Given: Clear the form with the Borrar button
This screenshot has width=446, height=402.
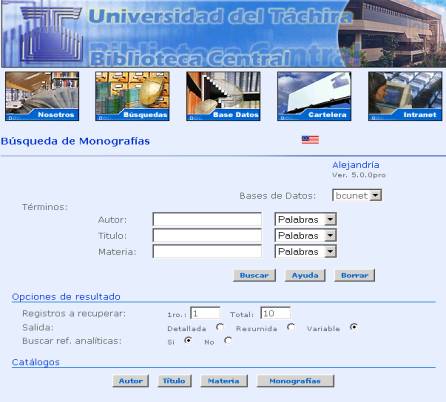Looking at the screenshot, I should (355, 275).
